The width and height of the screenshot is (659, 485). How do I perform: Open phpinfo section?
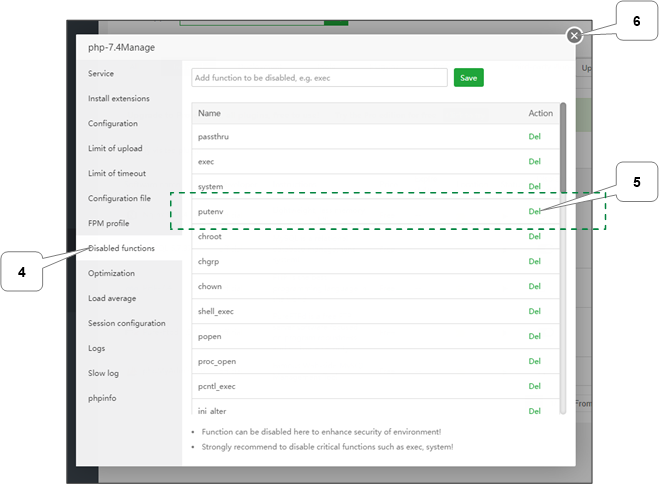tap(102, 398)
